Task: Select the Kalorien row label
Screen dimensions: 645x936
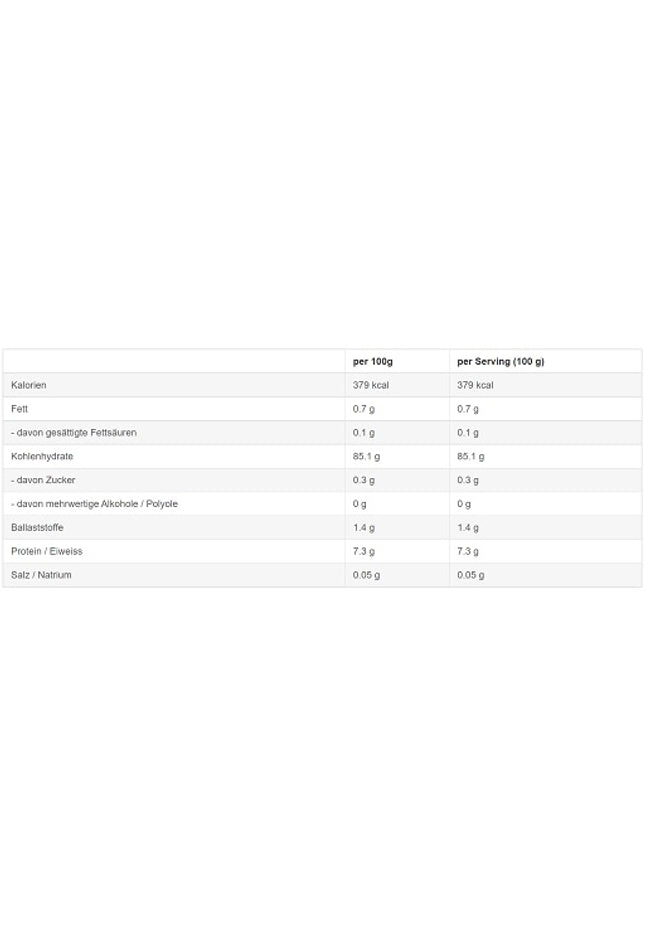Action: click(29, 385)
